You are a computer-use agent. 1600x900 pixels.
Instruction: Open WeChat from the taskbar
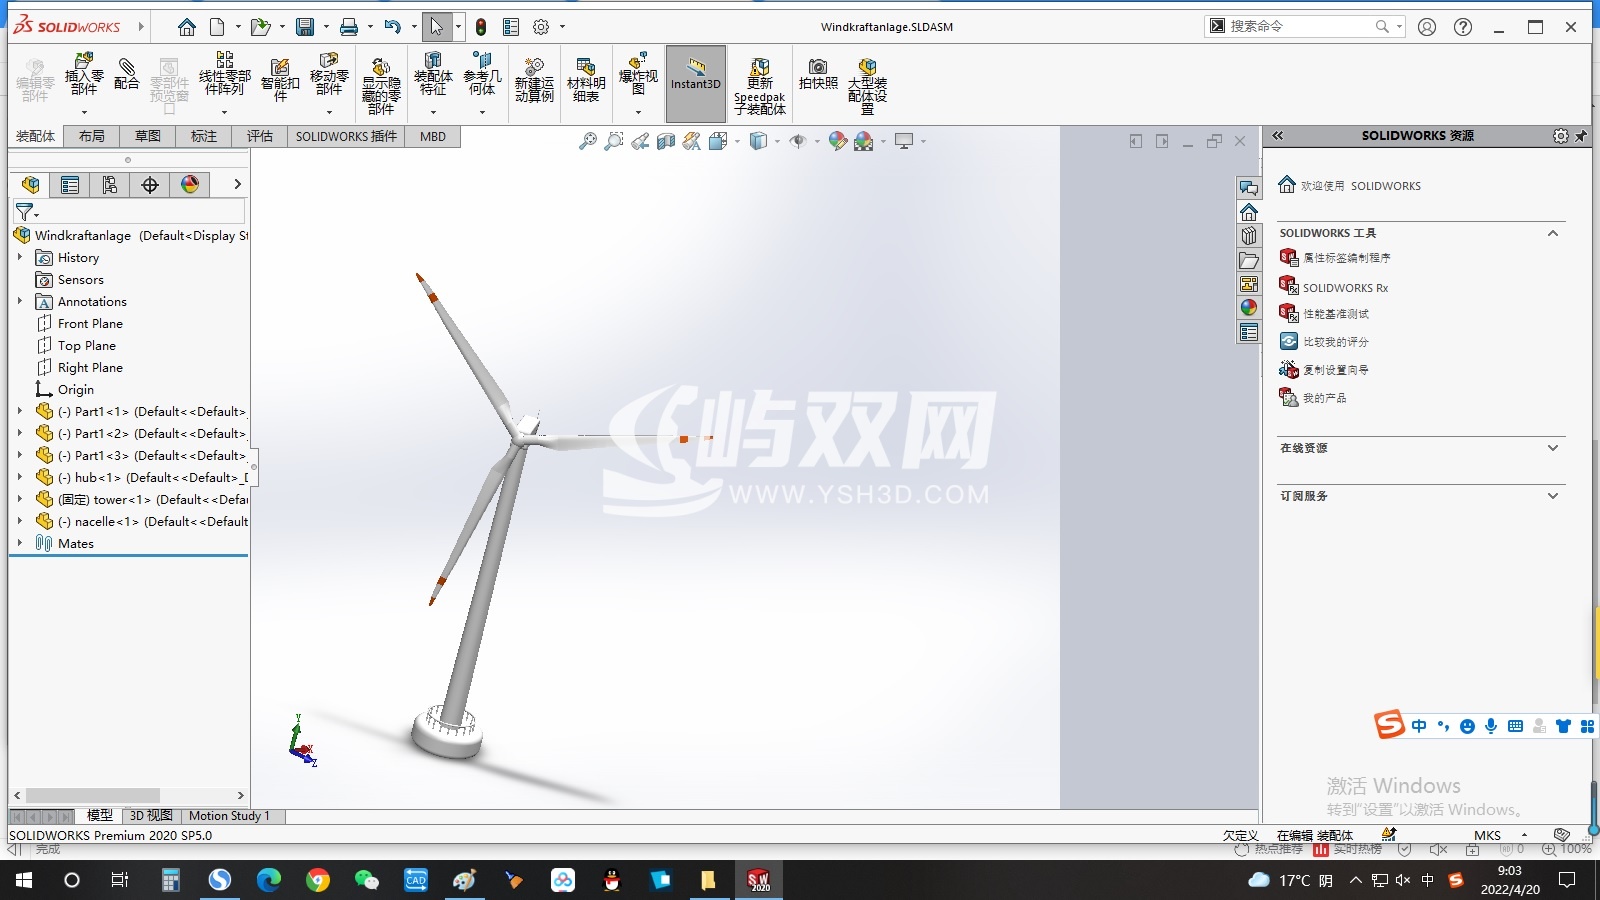click(x=367, y=880)
